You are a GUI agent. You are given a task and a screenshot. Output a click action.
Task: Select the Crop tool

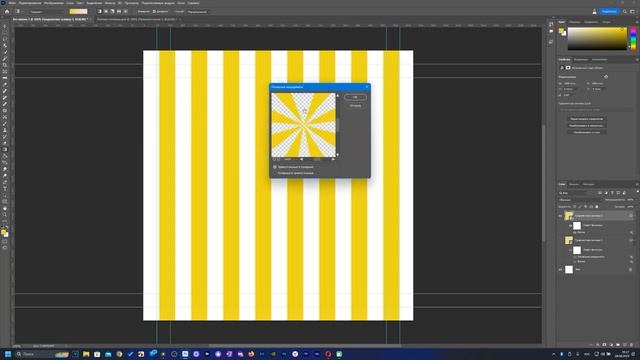[5, 65]
